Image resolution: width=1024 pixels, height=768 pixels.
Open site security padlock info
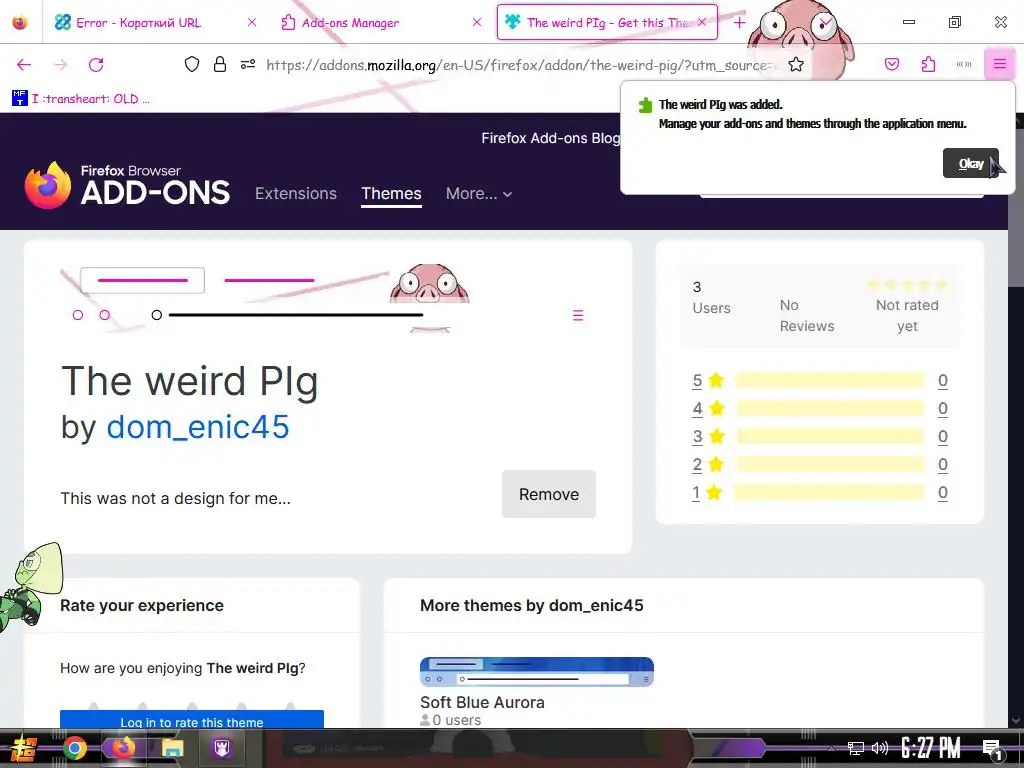pyautogui.click(x=220, y=64)
